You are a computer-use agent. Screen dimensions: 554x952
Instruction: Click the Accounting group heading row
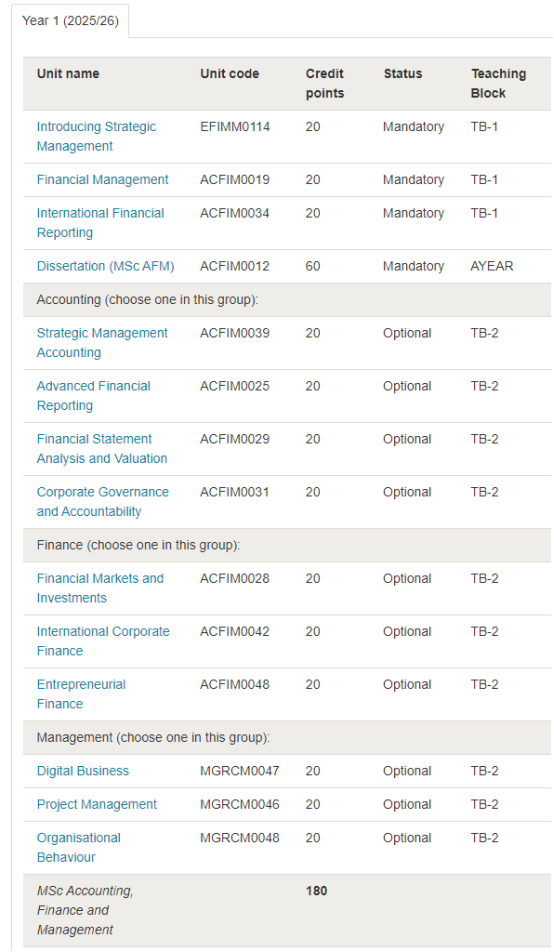tap(287, 300)
